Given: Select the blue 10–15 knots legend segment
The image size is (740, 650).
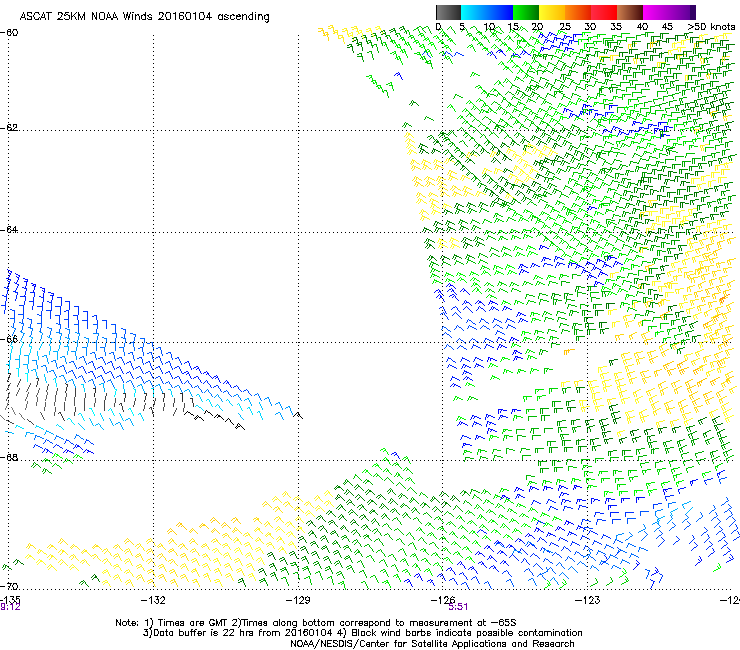Looking at the screenshot, I should (500, 12).
